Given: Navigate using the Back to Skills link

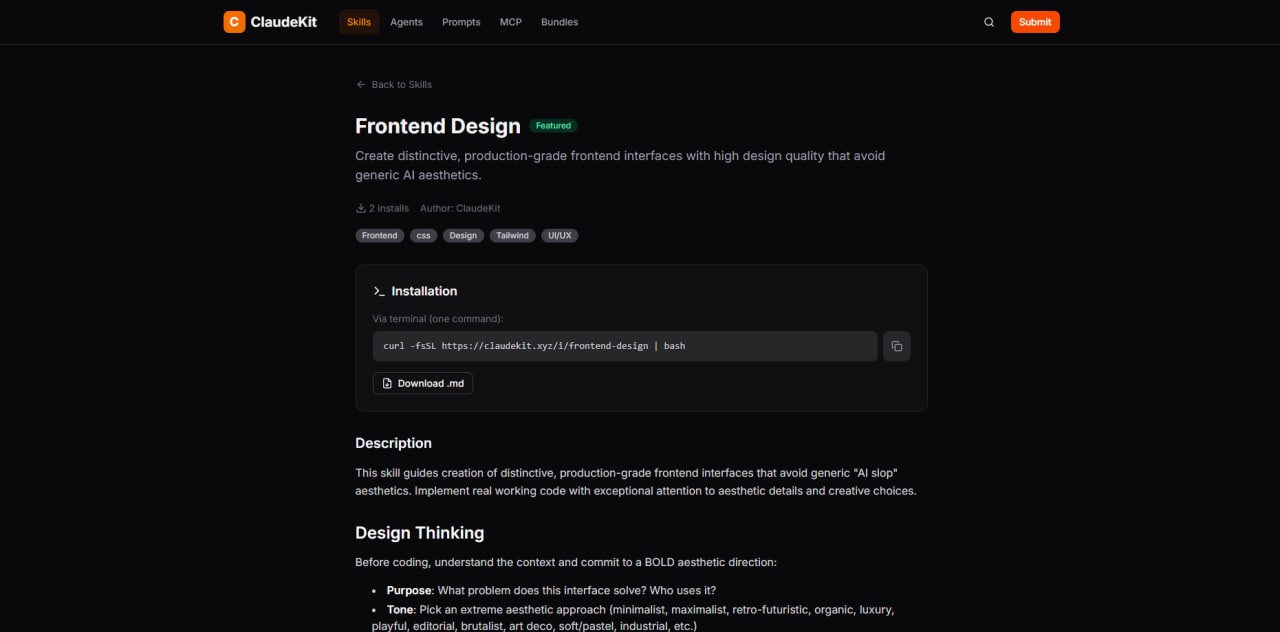Looking at the screenshot, I should 401,84.
